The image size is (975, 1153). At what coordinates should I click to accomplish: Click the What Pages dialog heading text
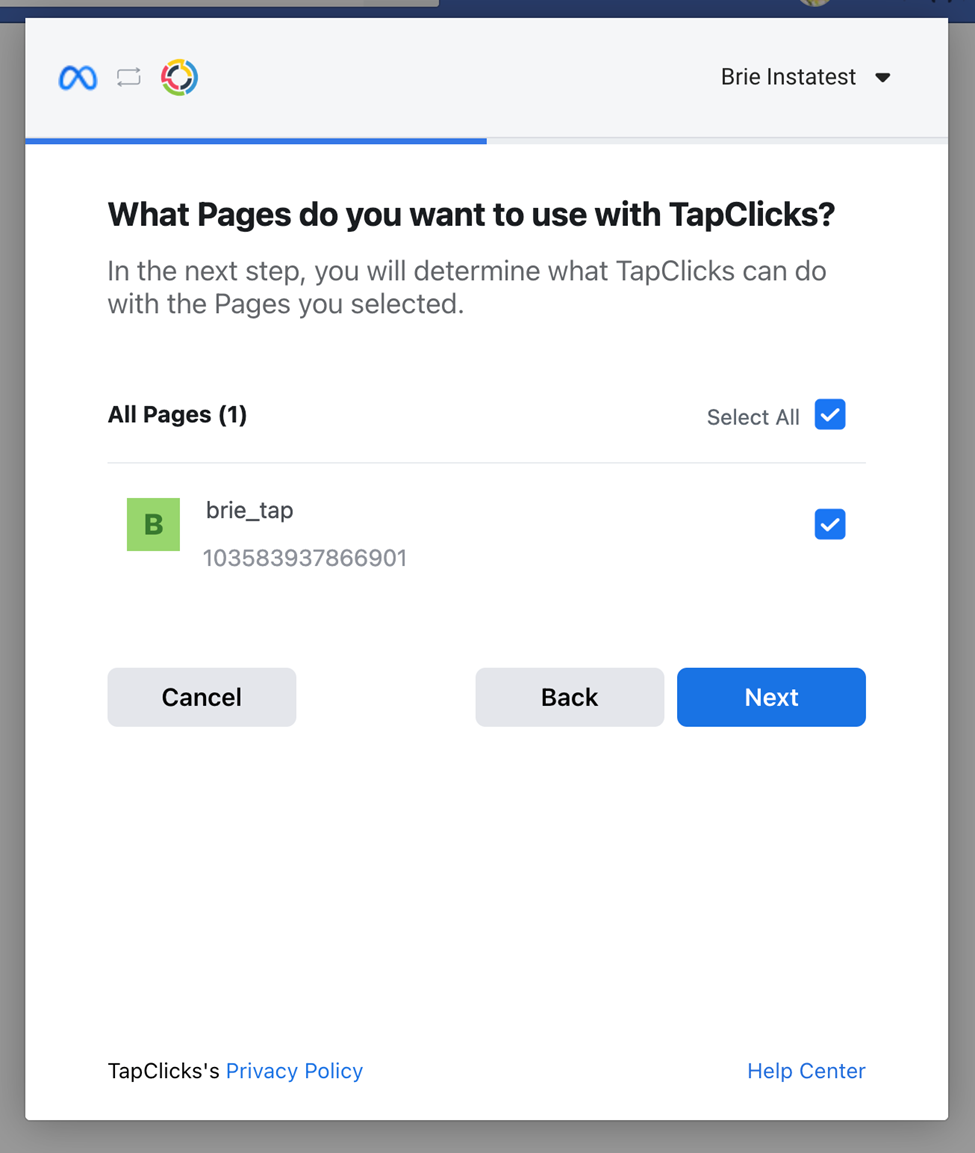click(471, 215)
